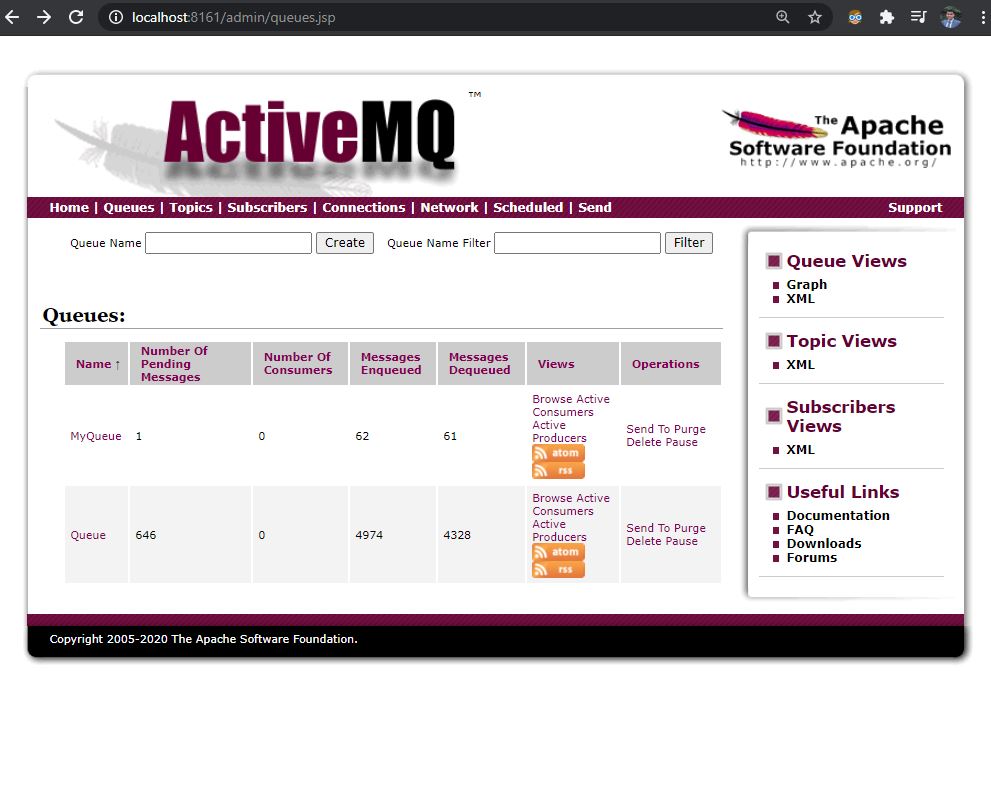Open Graph under Queue Views
The width and height of the screenshot is (991, 790).
[x=806, y=284]
